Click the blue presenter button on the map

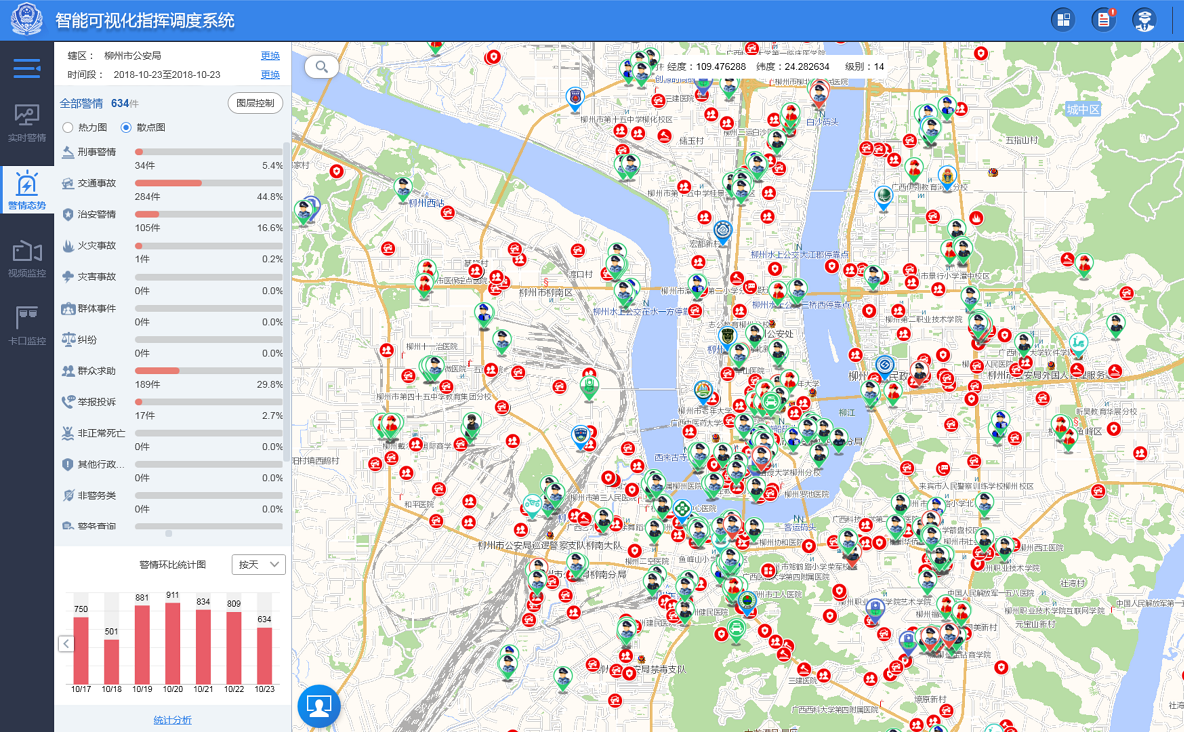319,706
